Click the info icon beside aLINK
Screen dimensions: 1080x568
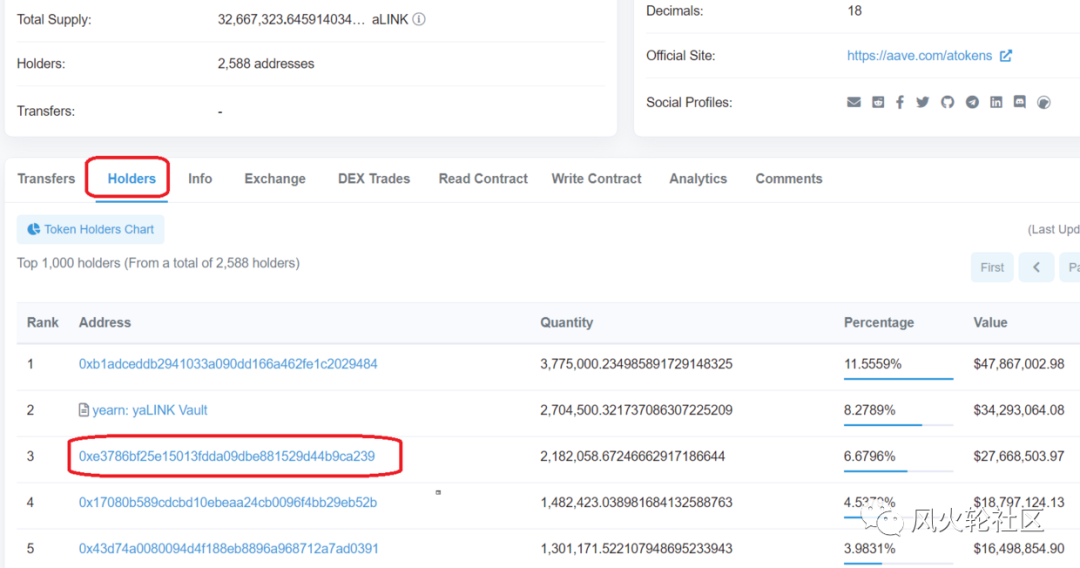419,19
